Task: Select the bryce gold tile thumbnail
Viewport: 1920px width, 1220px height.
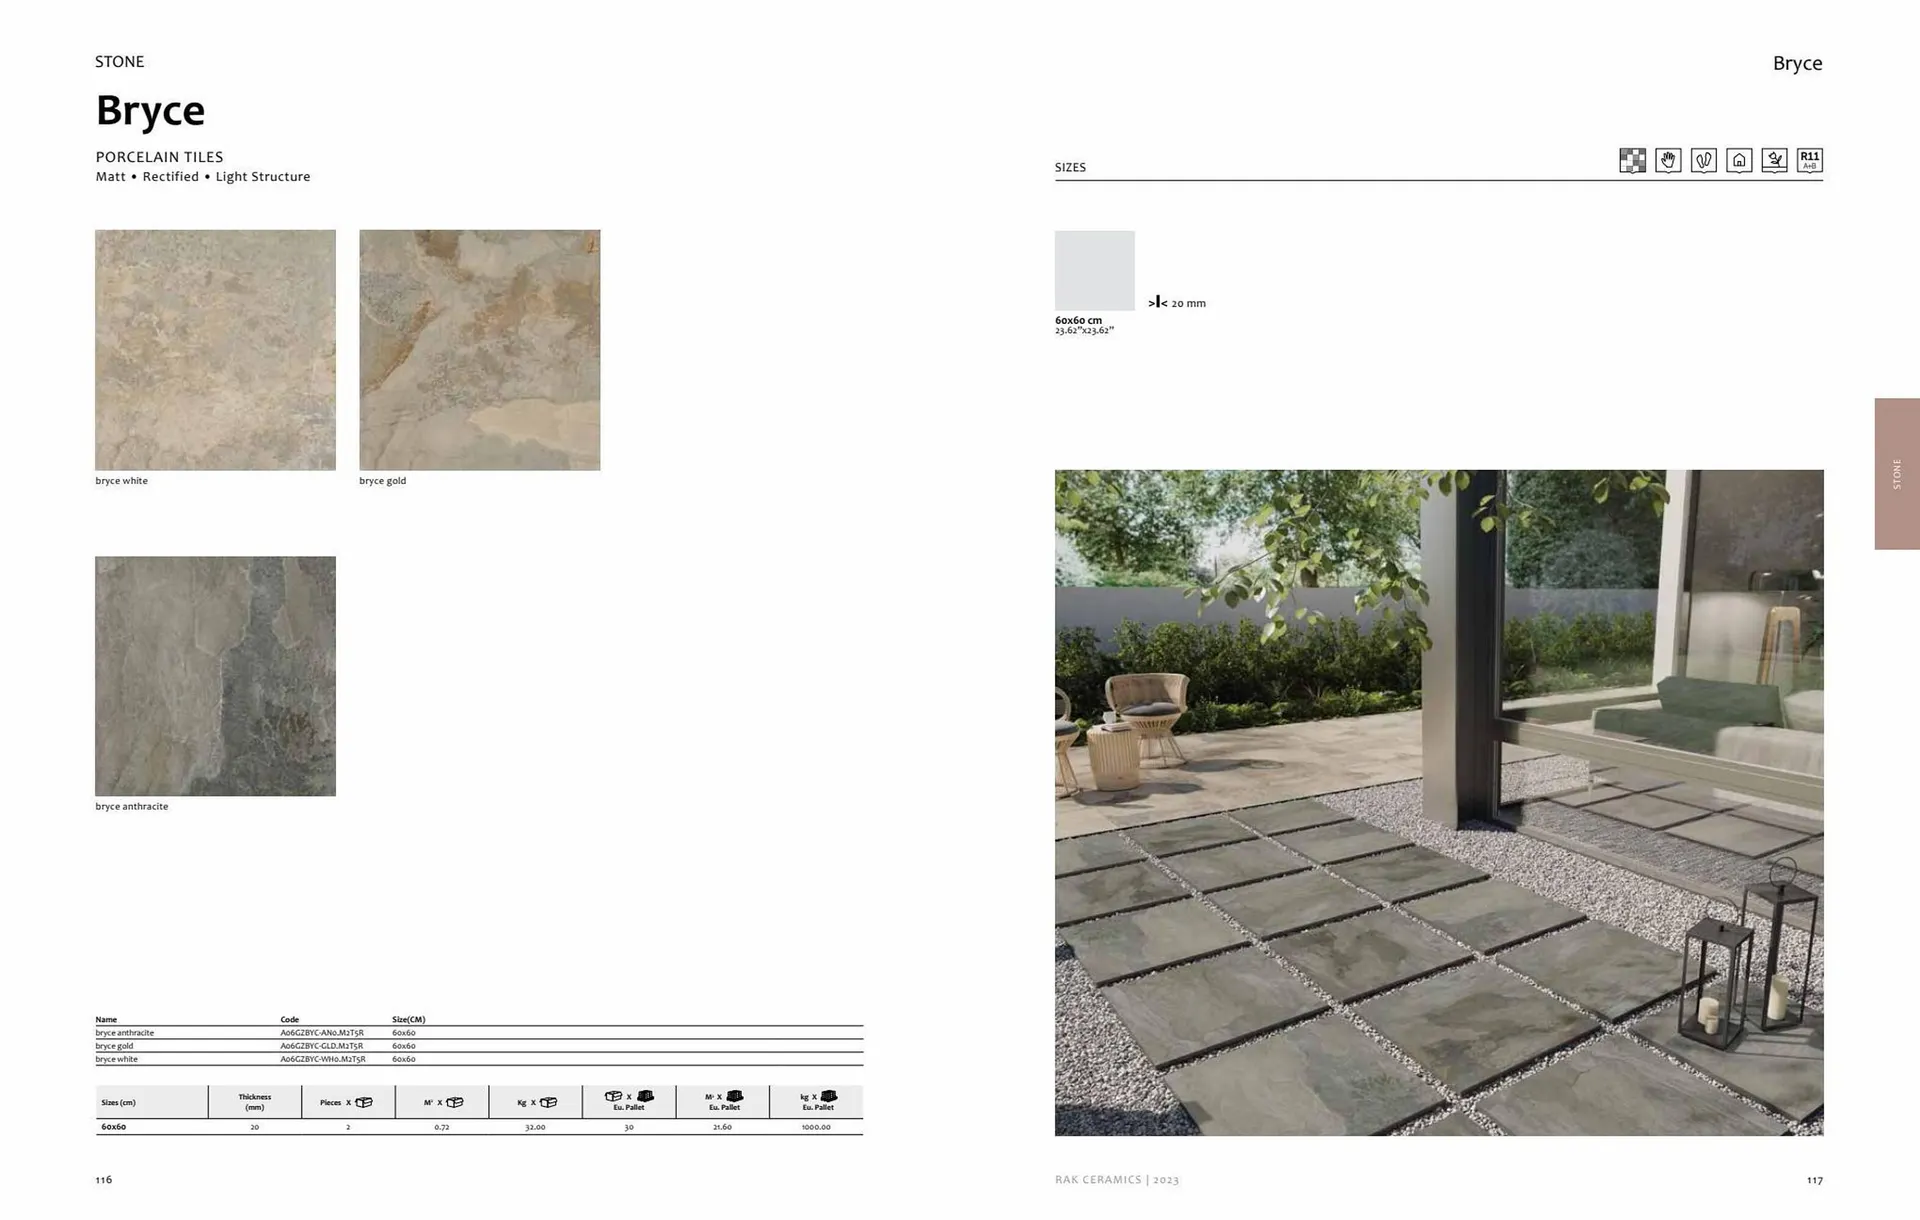Action: 479,350
